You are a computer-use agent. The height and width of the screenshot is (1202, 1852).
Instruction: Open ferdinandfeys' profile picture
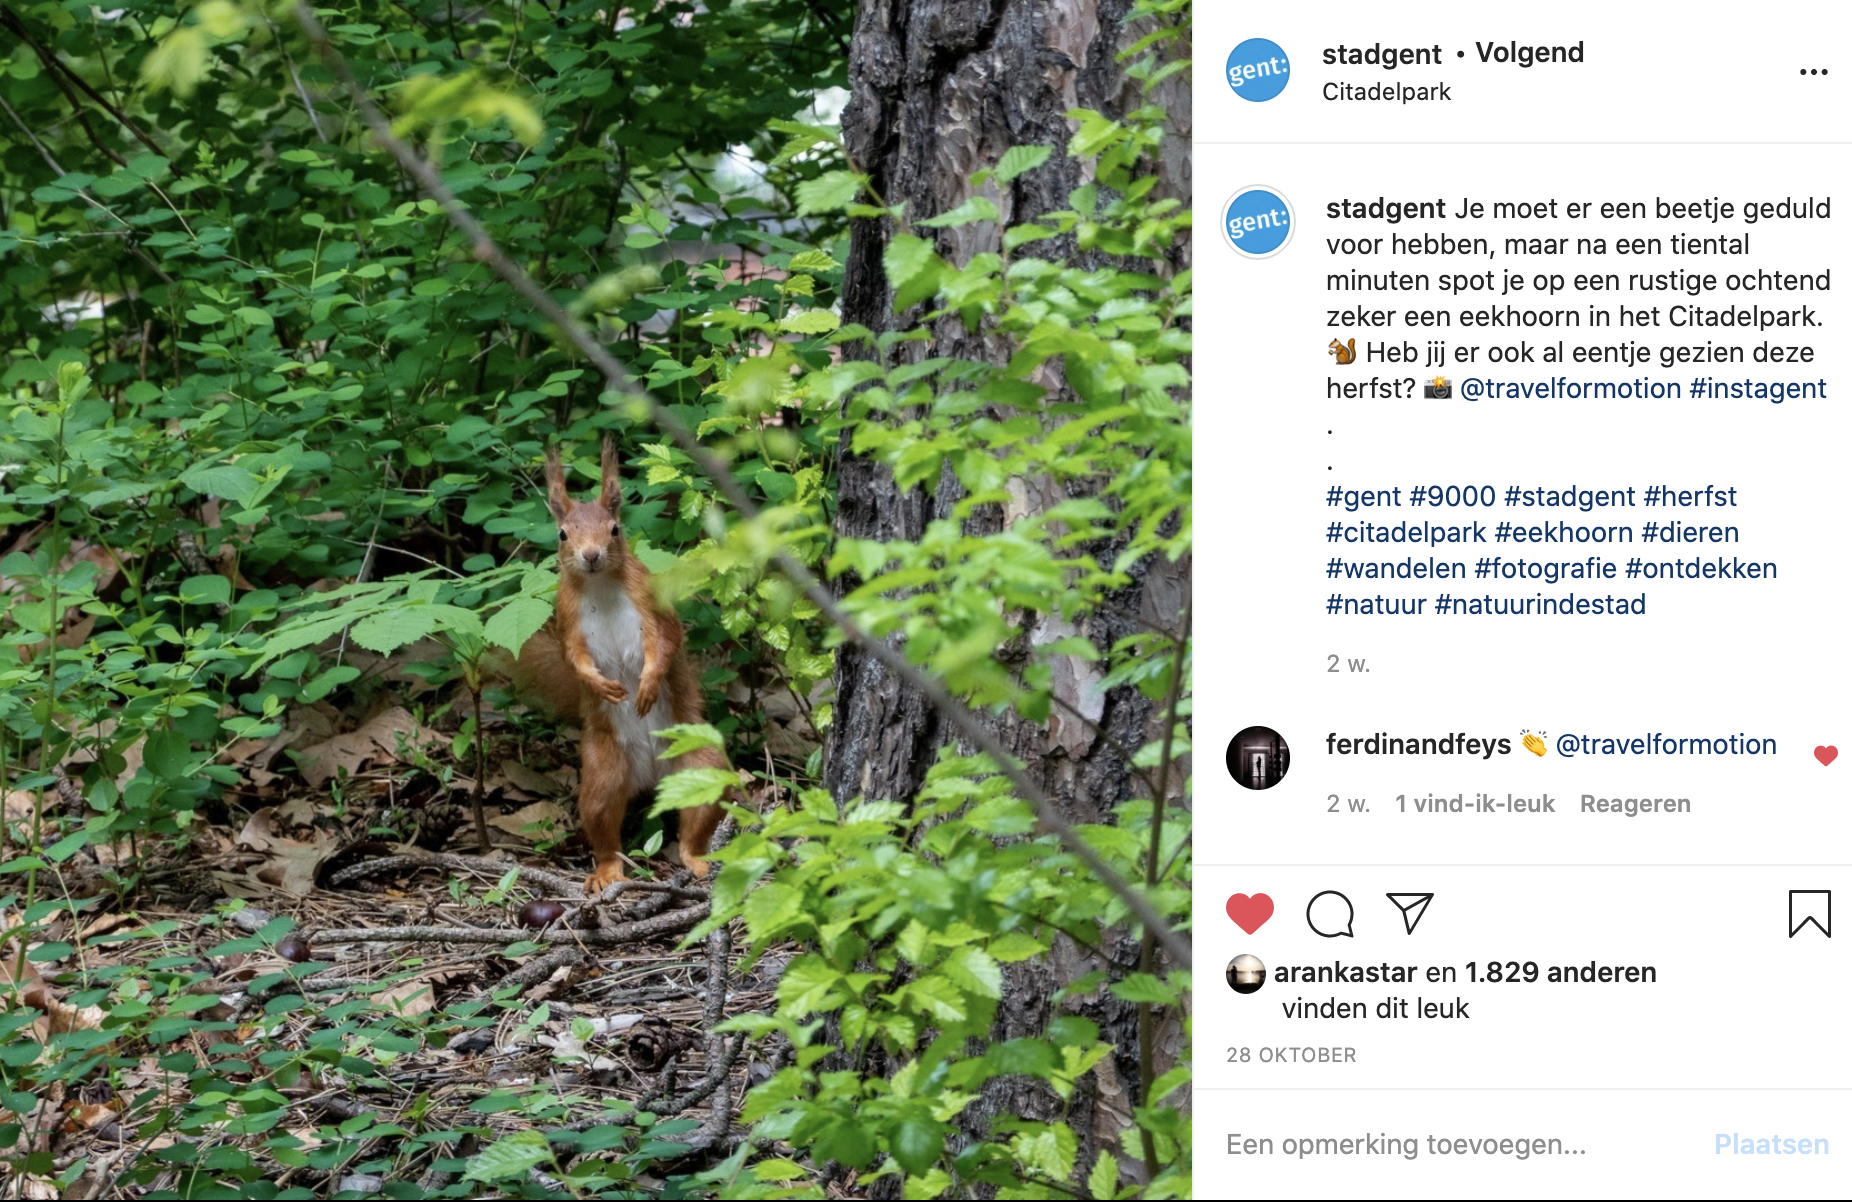[1257, 758]
